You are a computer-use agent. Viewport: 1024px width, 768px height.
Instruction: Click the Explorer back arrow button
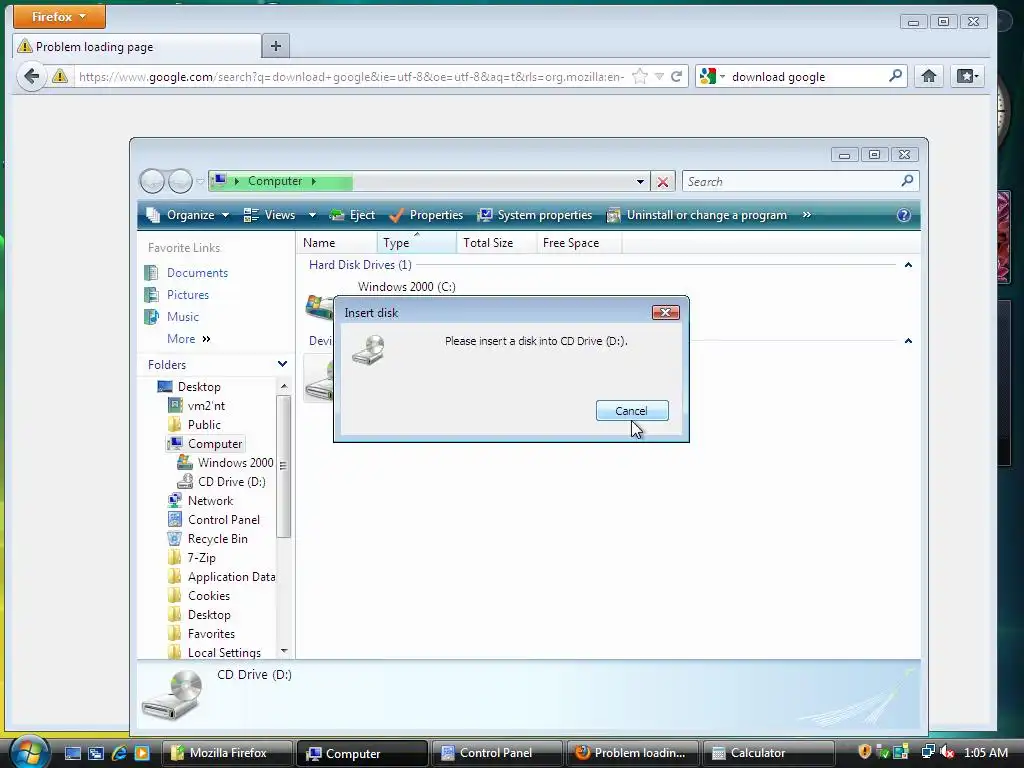point(152,181)
